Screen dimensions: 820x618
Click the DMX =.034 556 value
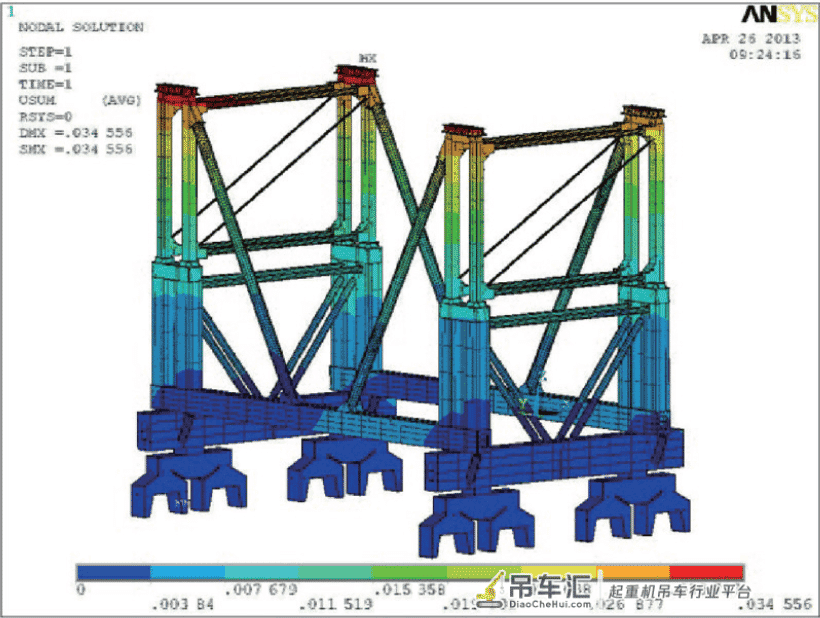point(76,133)
